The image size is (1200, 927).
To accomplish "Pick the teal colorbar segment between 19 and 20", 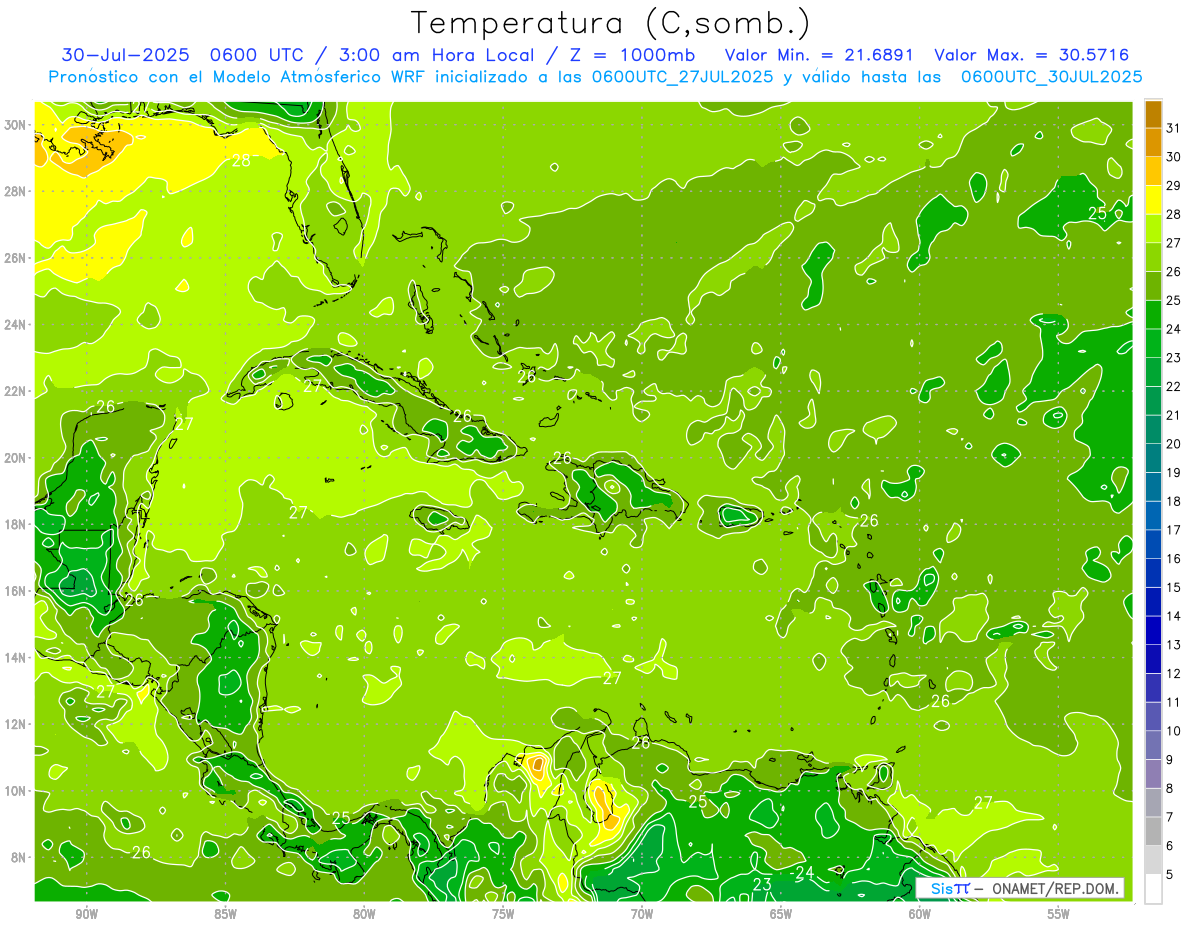I will point(1153,457).
